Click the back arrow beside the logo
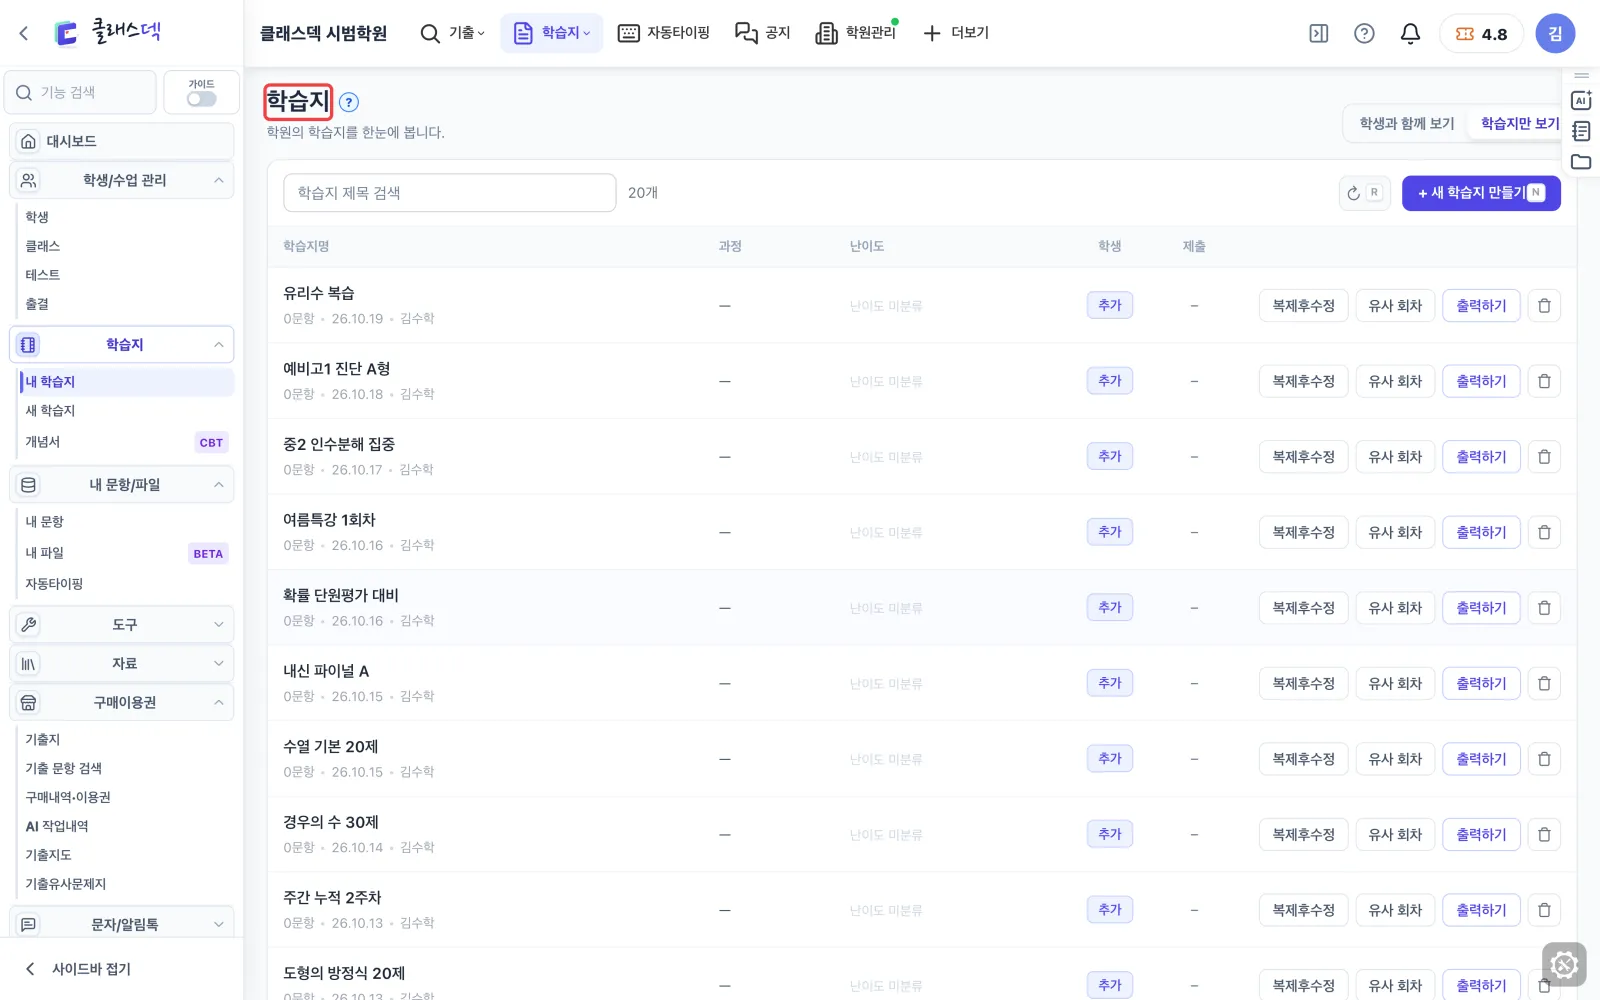 (24, 33)
